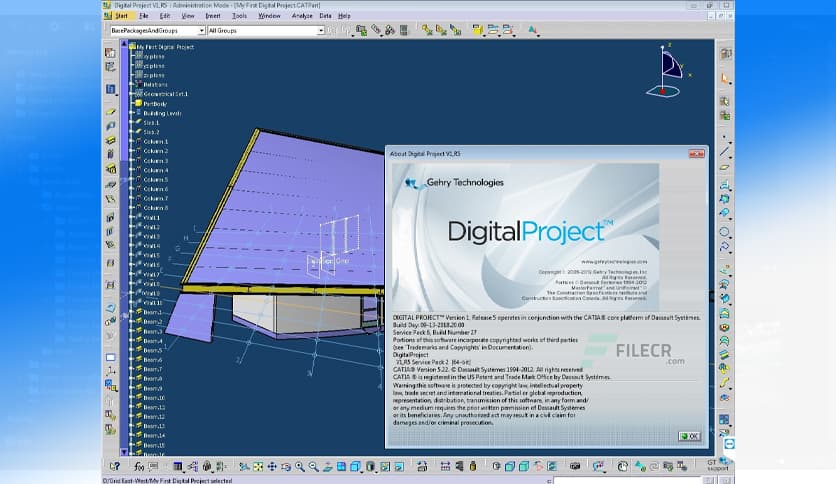Open the Window menu
This screenshot has width=836, height=484.
tap(269, 16)
